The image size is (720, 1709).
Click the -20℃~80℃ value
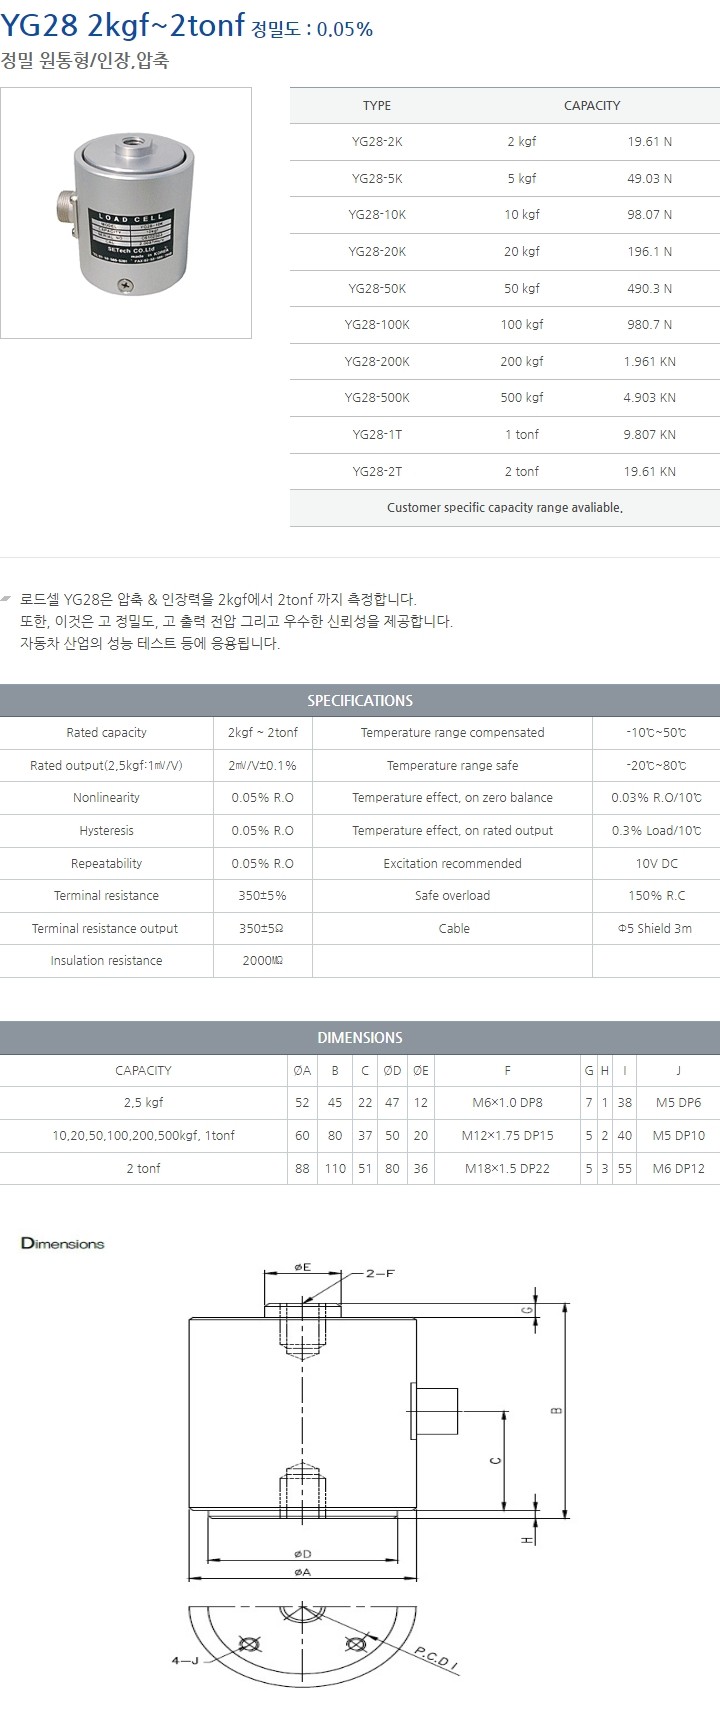[656, 766]
